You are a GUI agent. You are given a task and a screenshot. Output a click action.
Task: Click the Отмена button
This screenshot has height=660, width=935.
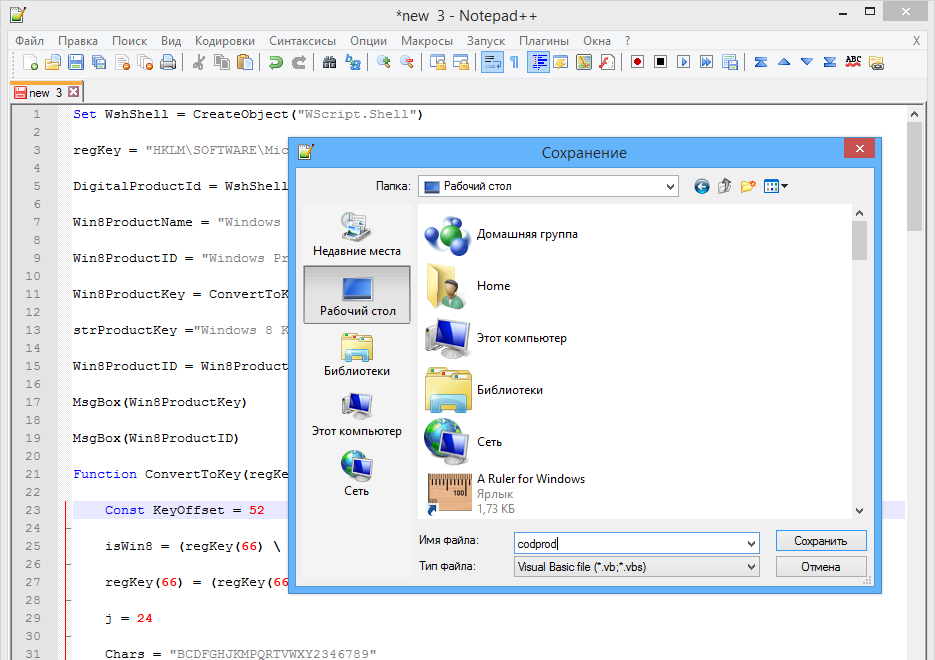[821, 567]
